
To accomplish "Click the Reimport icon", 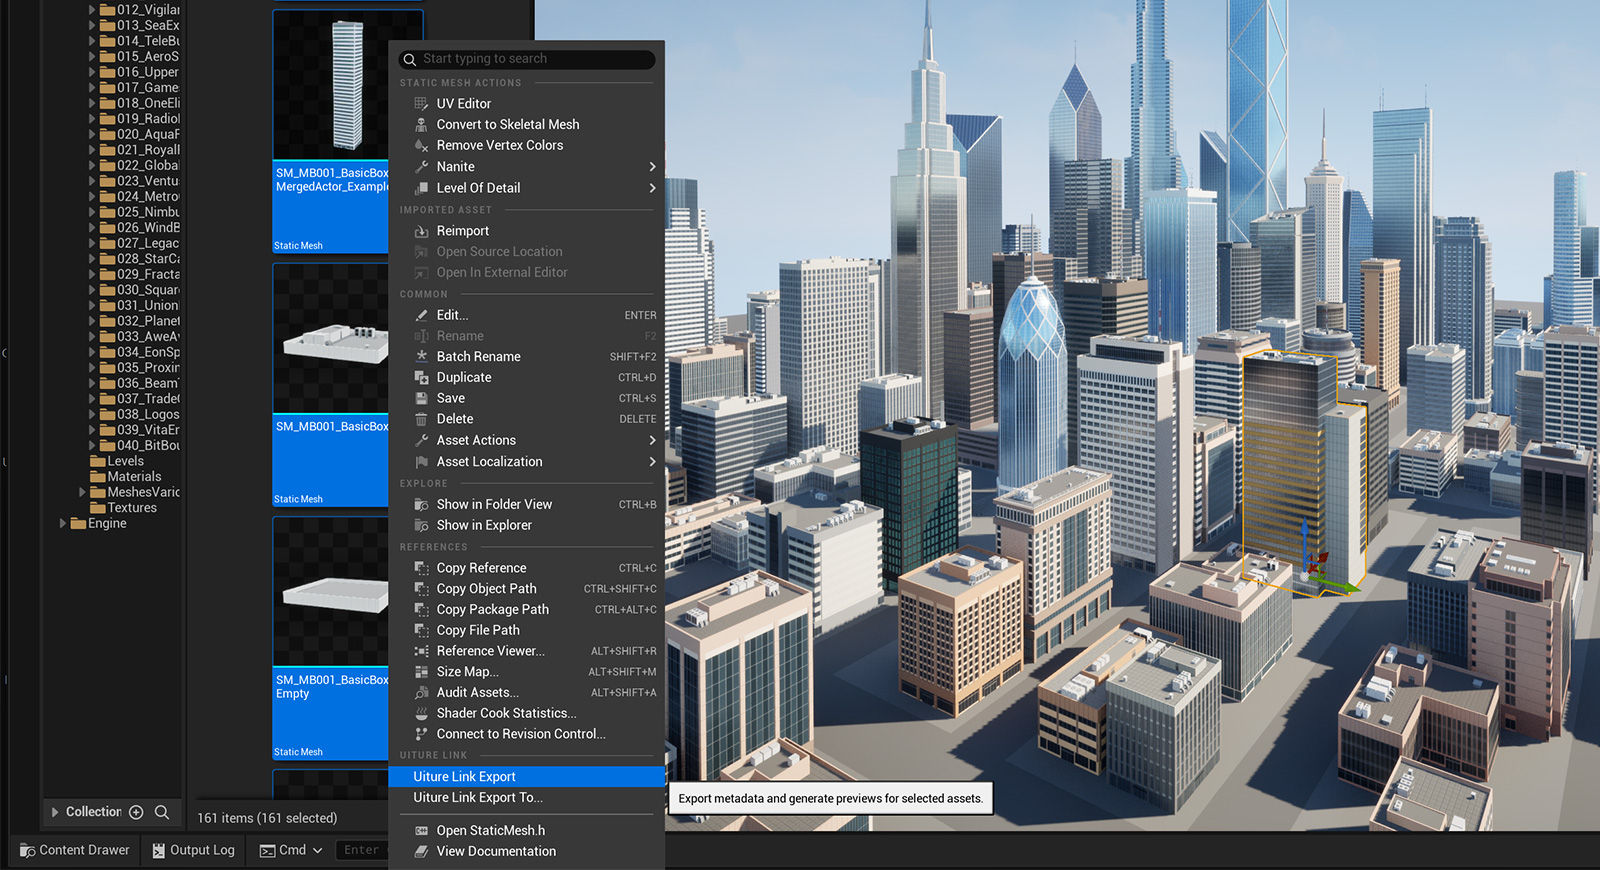I will (x=421, y=231).
